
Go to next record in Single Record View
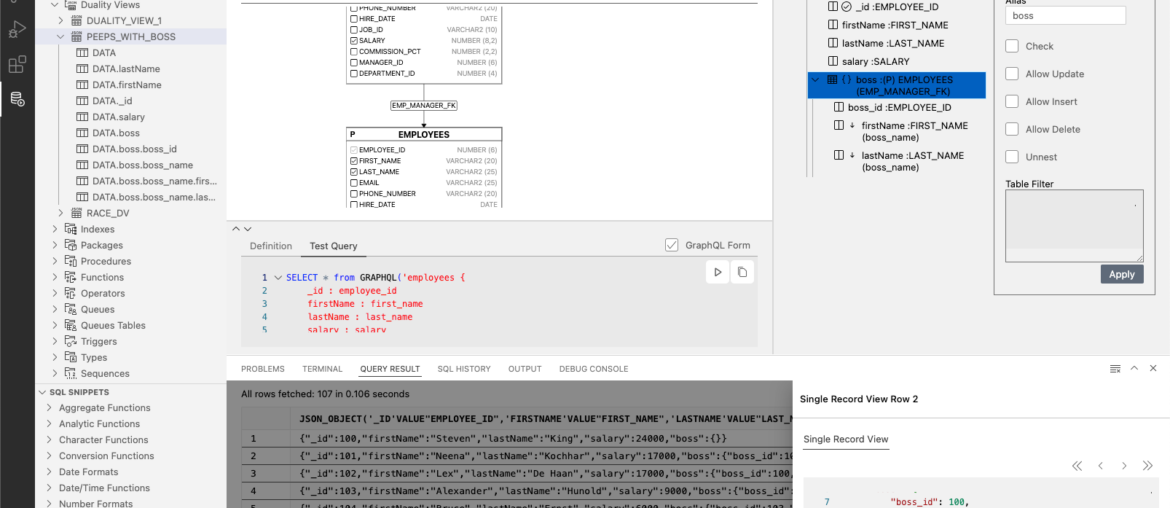(1124, 465)
